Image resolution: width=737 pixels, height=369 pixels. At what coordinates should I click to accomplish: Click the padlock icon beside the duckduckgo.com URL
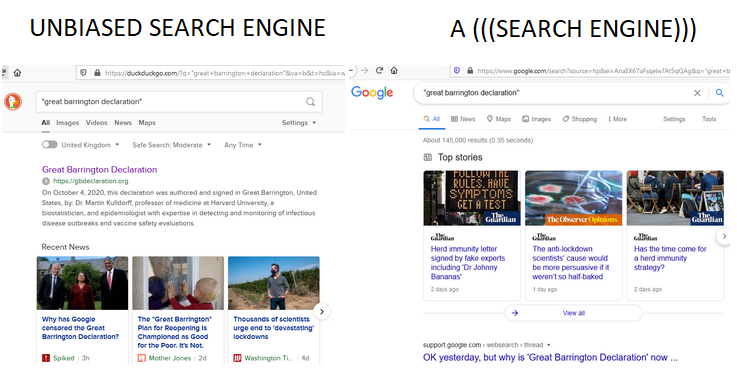pyautogui.click(x=97, y=73)
